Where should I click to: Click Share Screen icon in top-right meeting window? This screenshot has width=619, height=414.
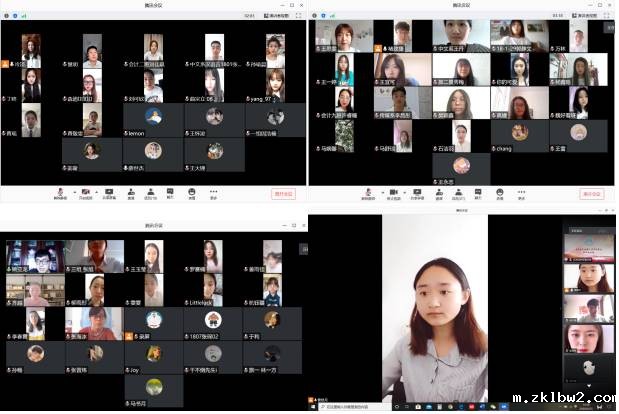[x=417, y=192]
